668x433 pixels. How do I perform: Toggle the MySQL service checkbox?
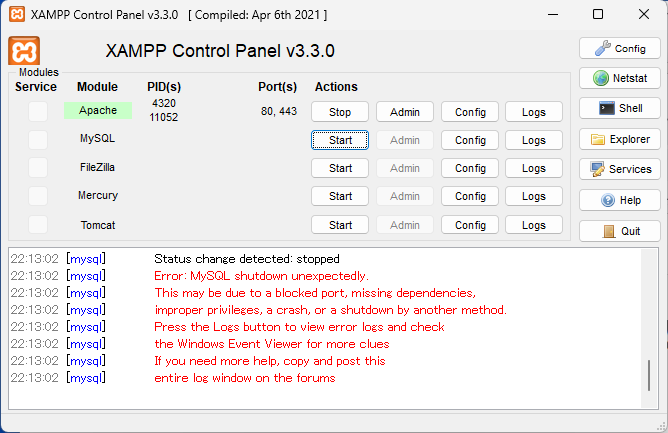tap(38, 140)
